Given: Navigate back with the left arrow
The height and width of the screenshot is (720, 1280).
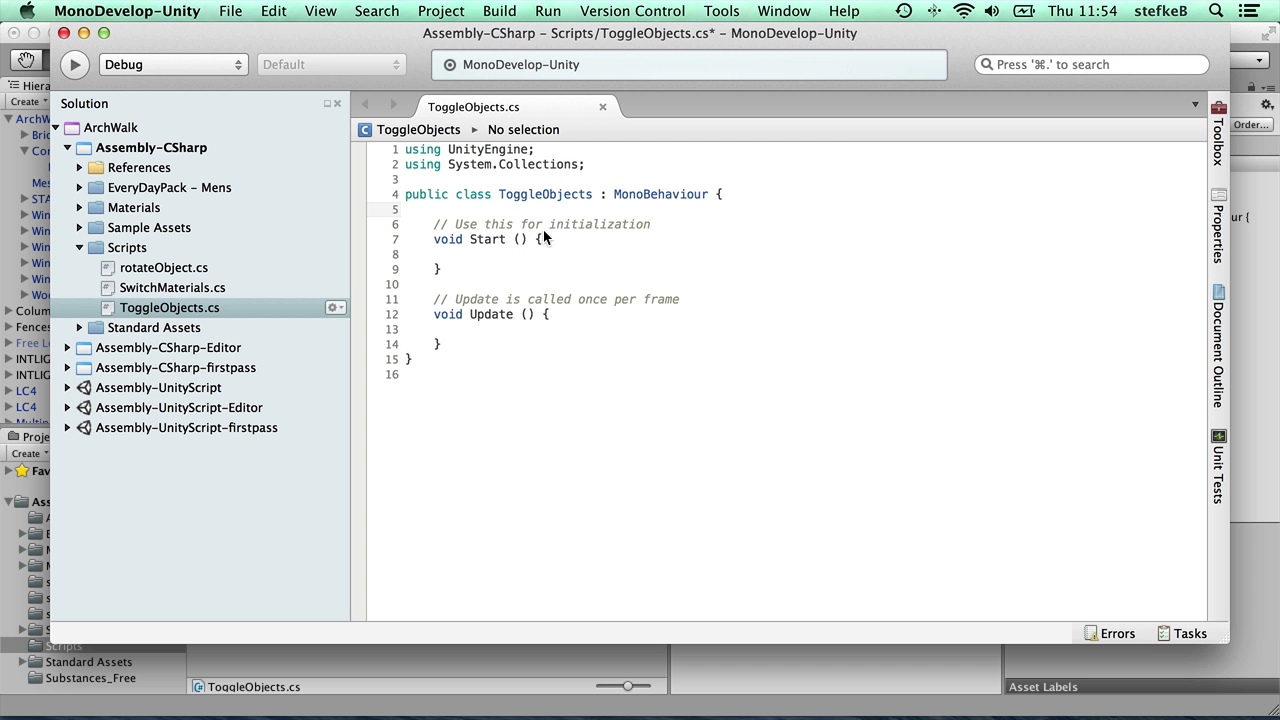Looking at the screenshot, I should pyautogui.click(x=365, y=104).
